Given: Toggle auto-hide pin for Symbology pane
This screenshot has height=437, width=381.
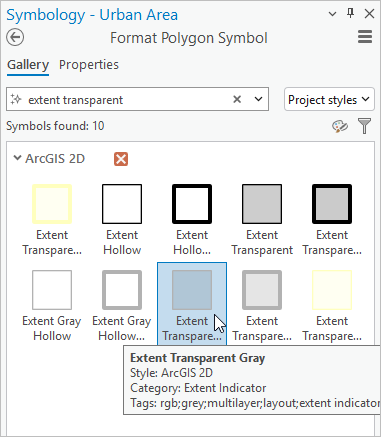Looking at the screenshot, I should click(350, 13).
